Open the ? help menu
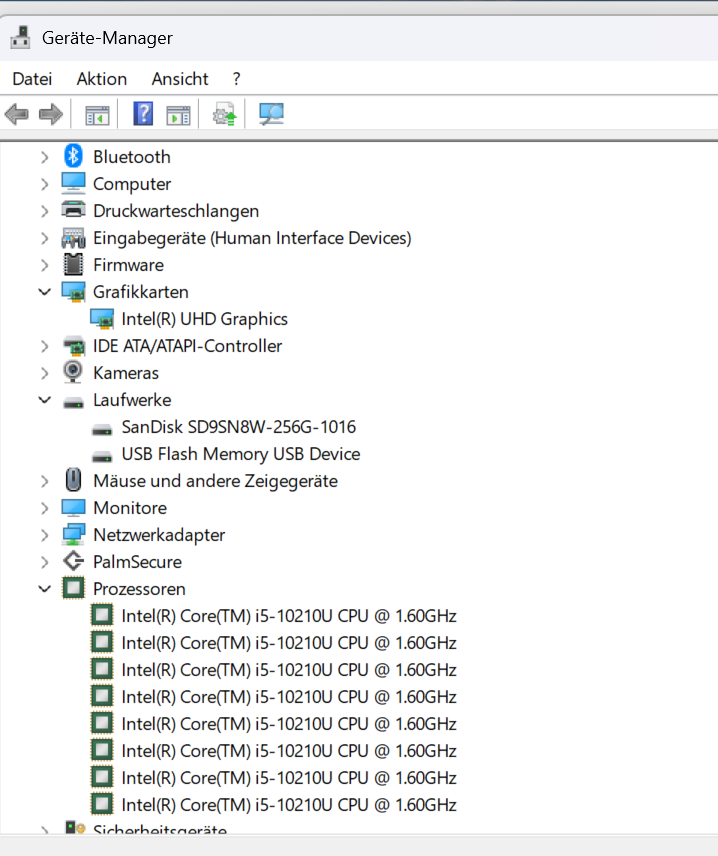This screenshot has width=718, height=856. [x=236, y=79]
